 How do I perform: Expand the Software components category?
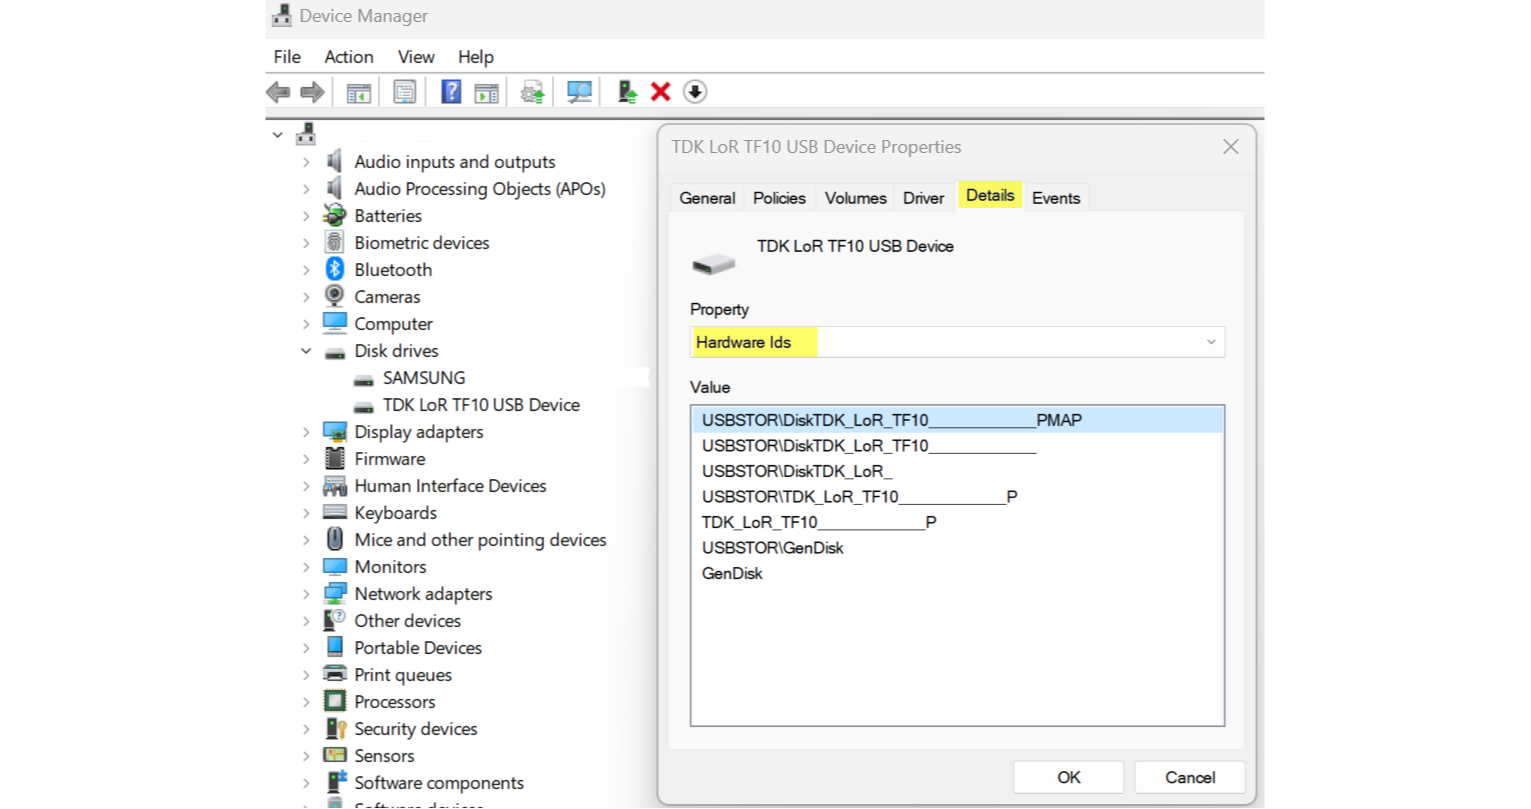coord(306,783)
